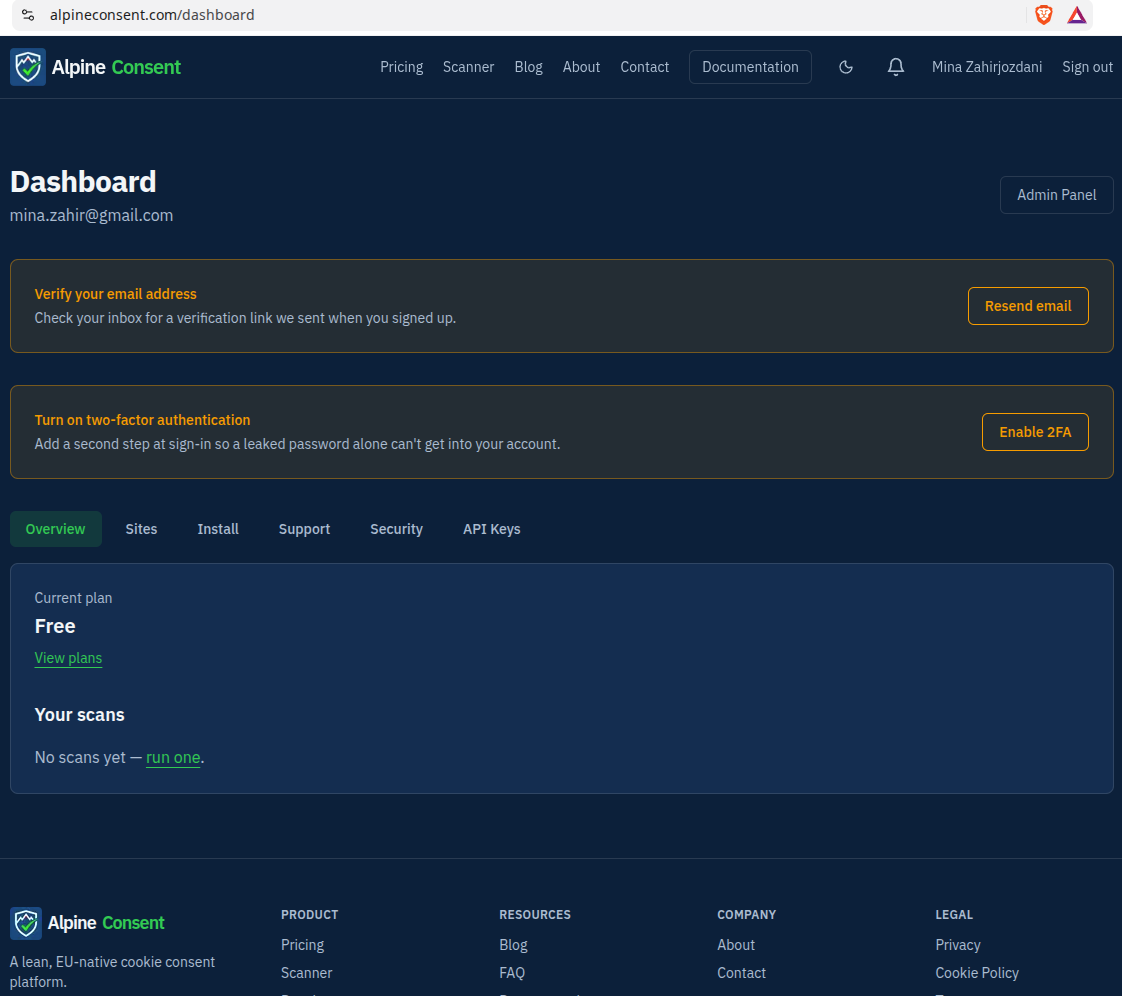Click the 'Your scans' heading
This screenshot has height=996, width=1122.
79,715
